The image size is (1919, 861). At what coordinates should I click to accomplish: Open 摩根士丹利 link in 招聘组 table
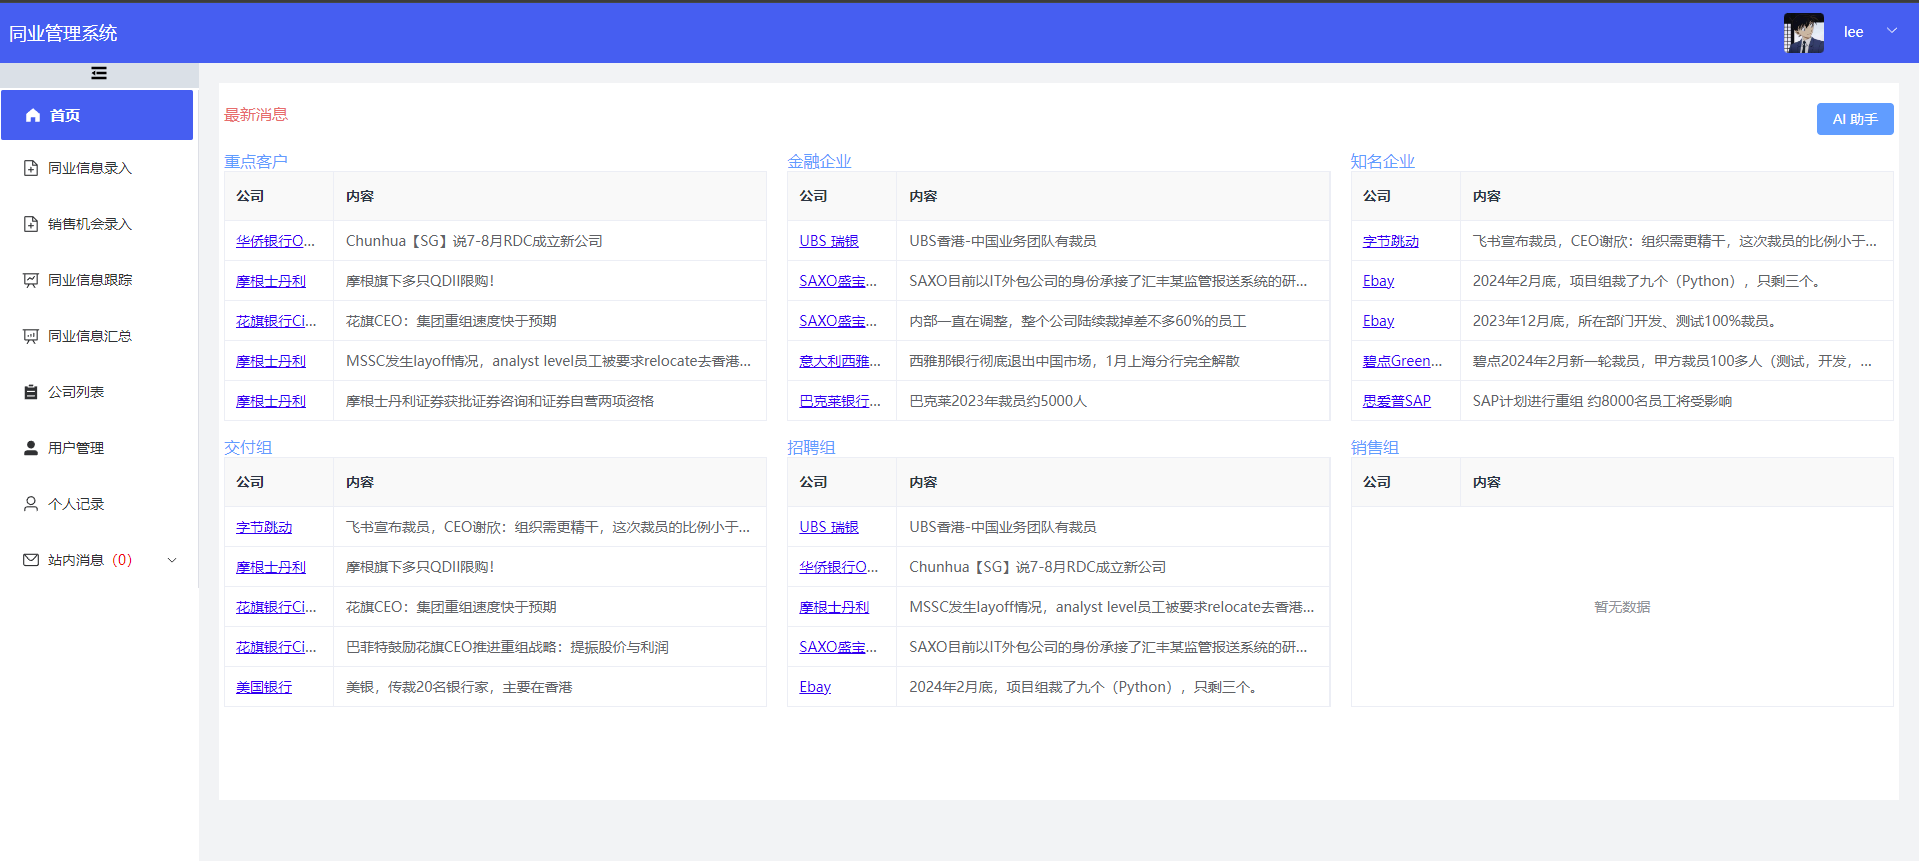pyautogui.click(x=834, y=607)
